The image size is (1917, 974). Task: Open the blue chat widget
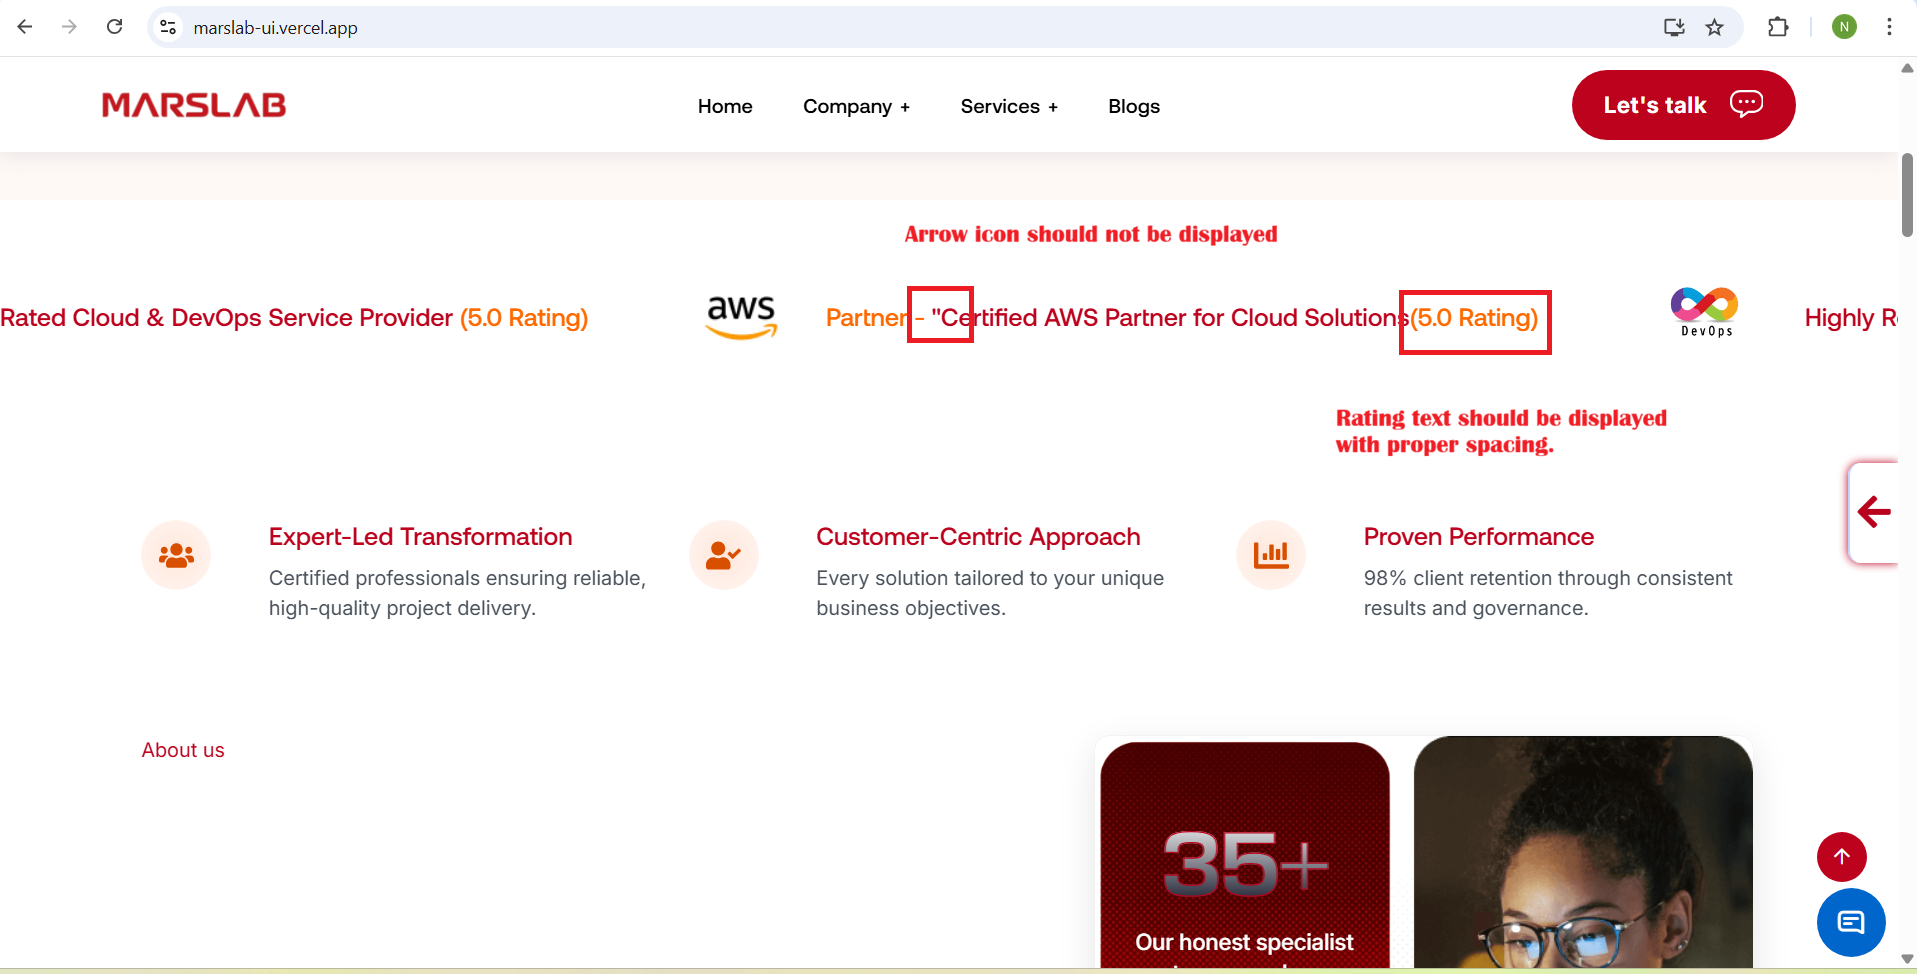point(1850,922)
